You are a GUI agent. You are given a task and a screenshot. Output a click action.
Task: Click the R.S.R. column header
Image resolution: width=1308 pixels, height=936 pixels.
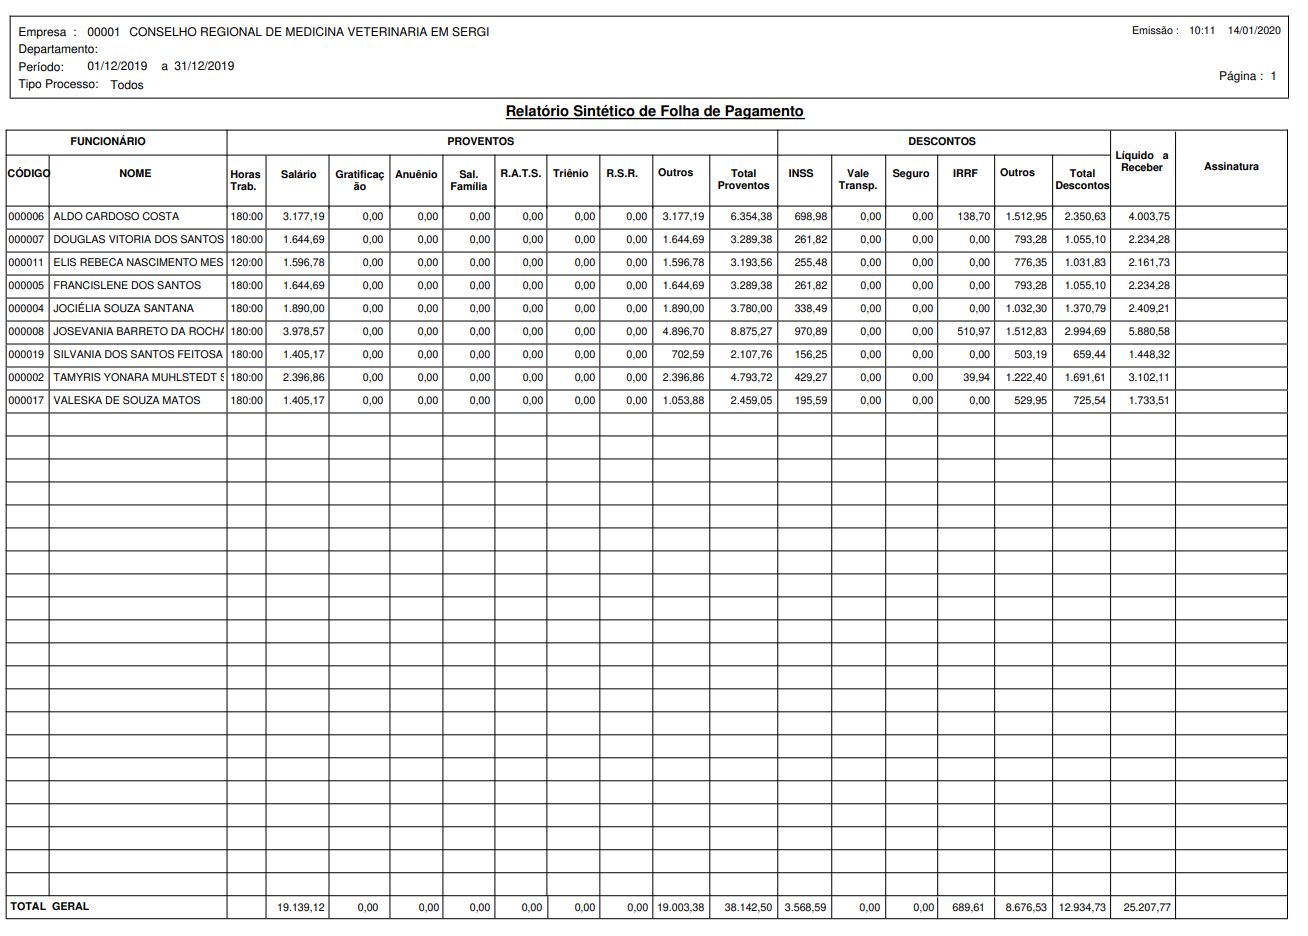tap(622, 173)
